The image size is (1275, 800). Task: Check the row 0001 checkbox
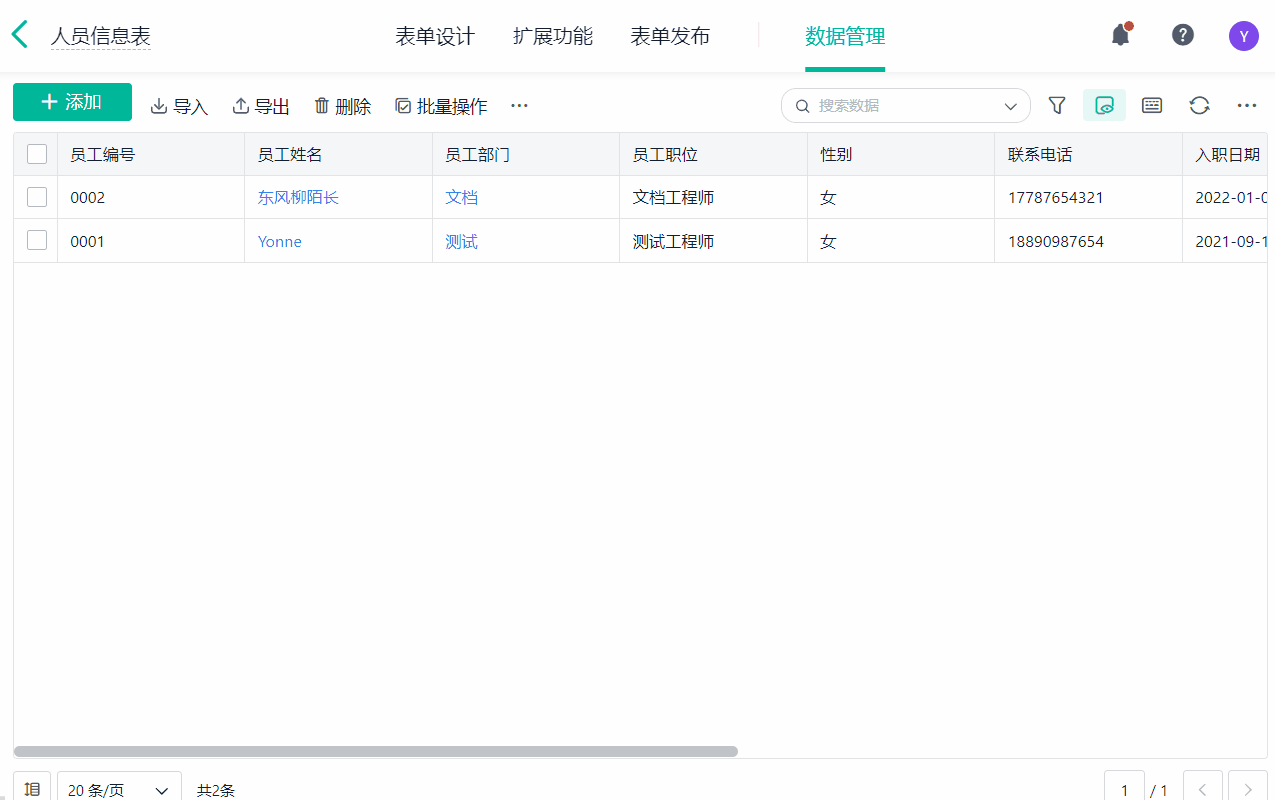[x=37, y=240]
